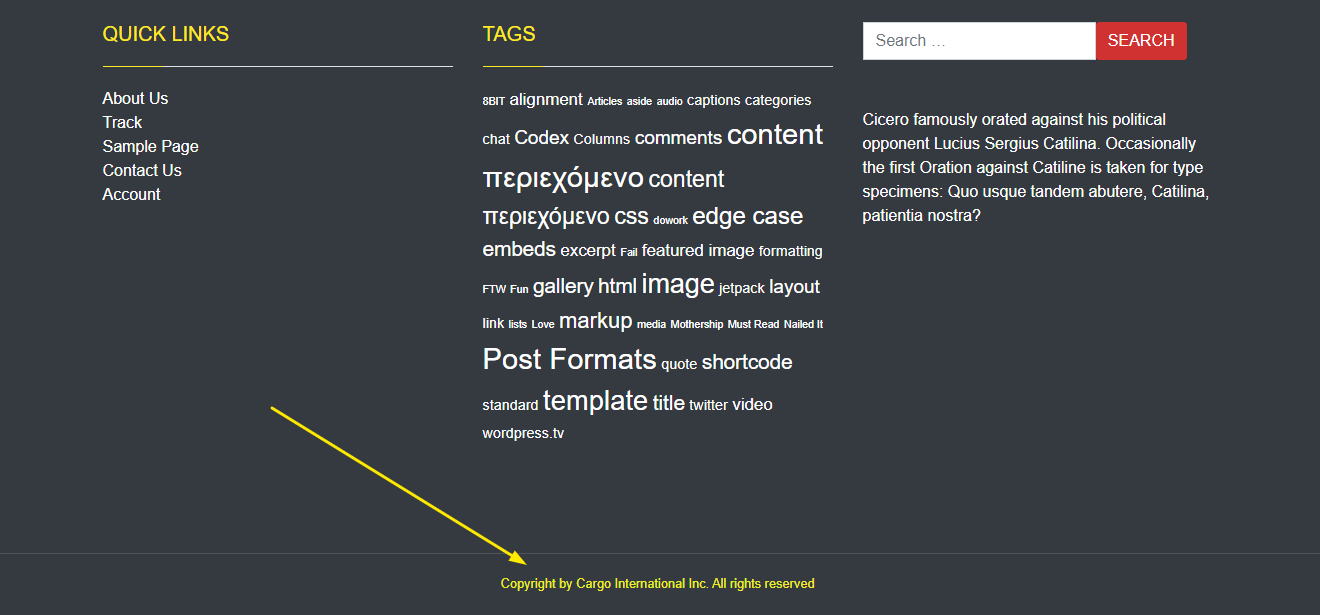Image resolution: width=1320 pixels, height=615 pixels.
Task: Open the dowork tag
Action: click(x=671, y=220)
